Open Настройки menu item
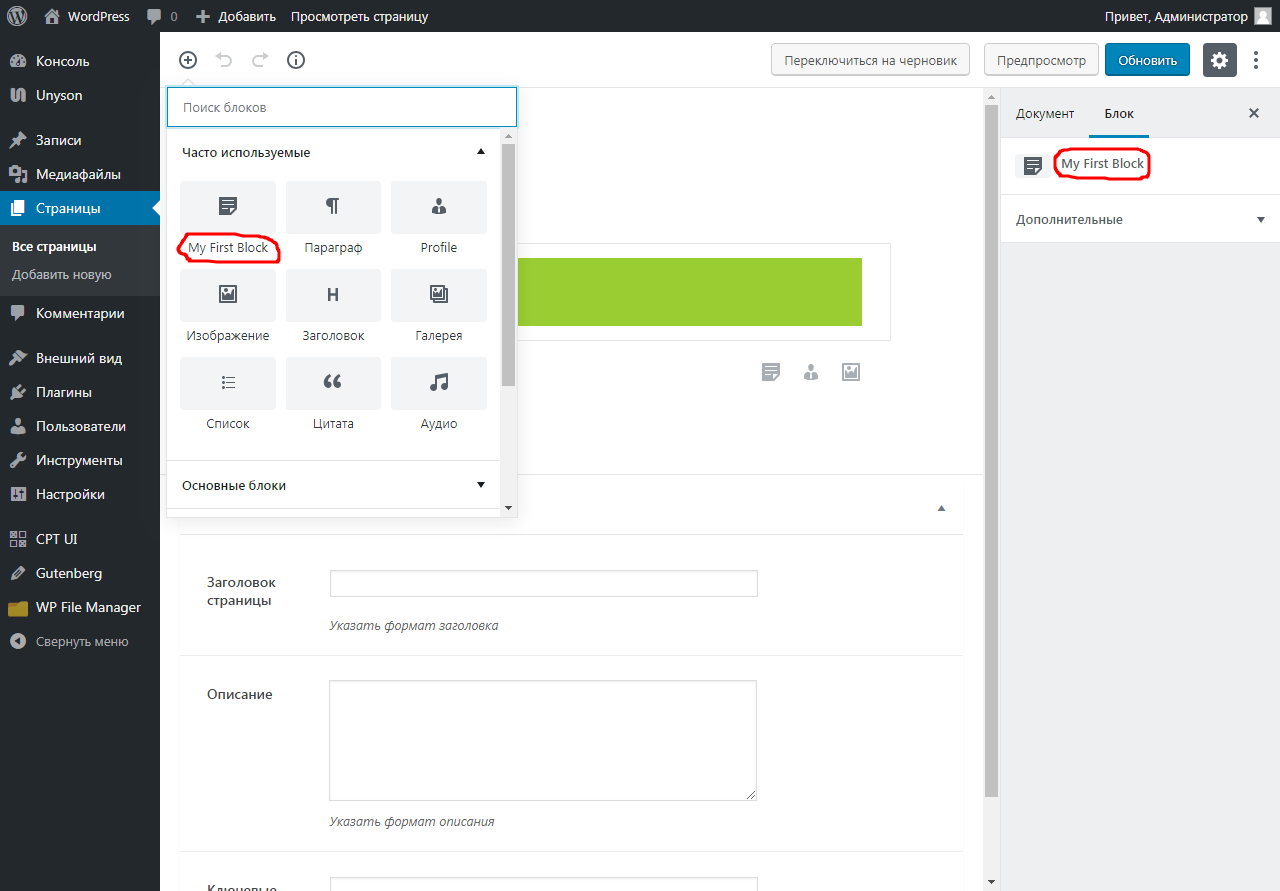This screenshot has width=1280, height=891. click(80, 494)
